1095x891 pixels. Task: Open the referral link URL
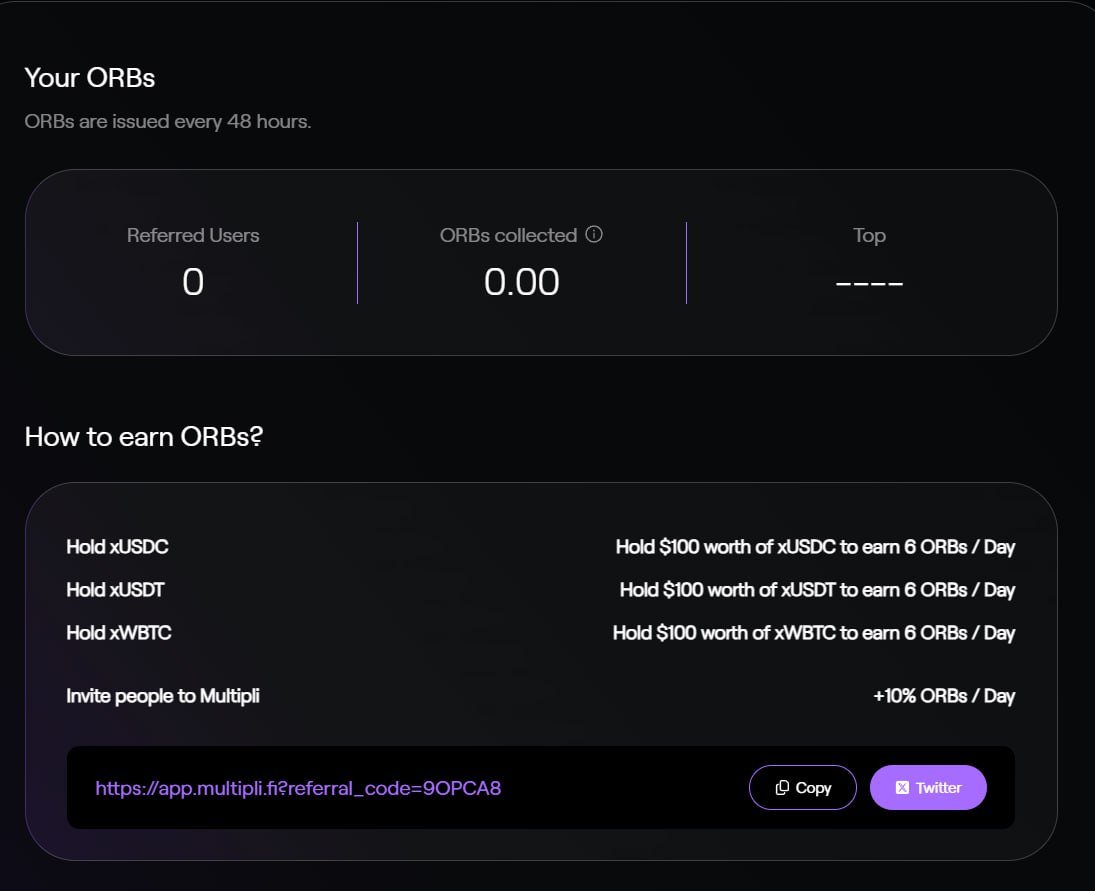pos(298,788)
